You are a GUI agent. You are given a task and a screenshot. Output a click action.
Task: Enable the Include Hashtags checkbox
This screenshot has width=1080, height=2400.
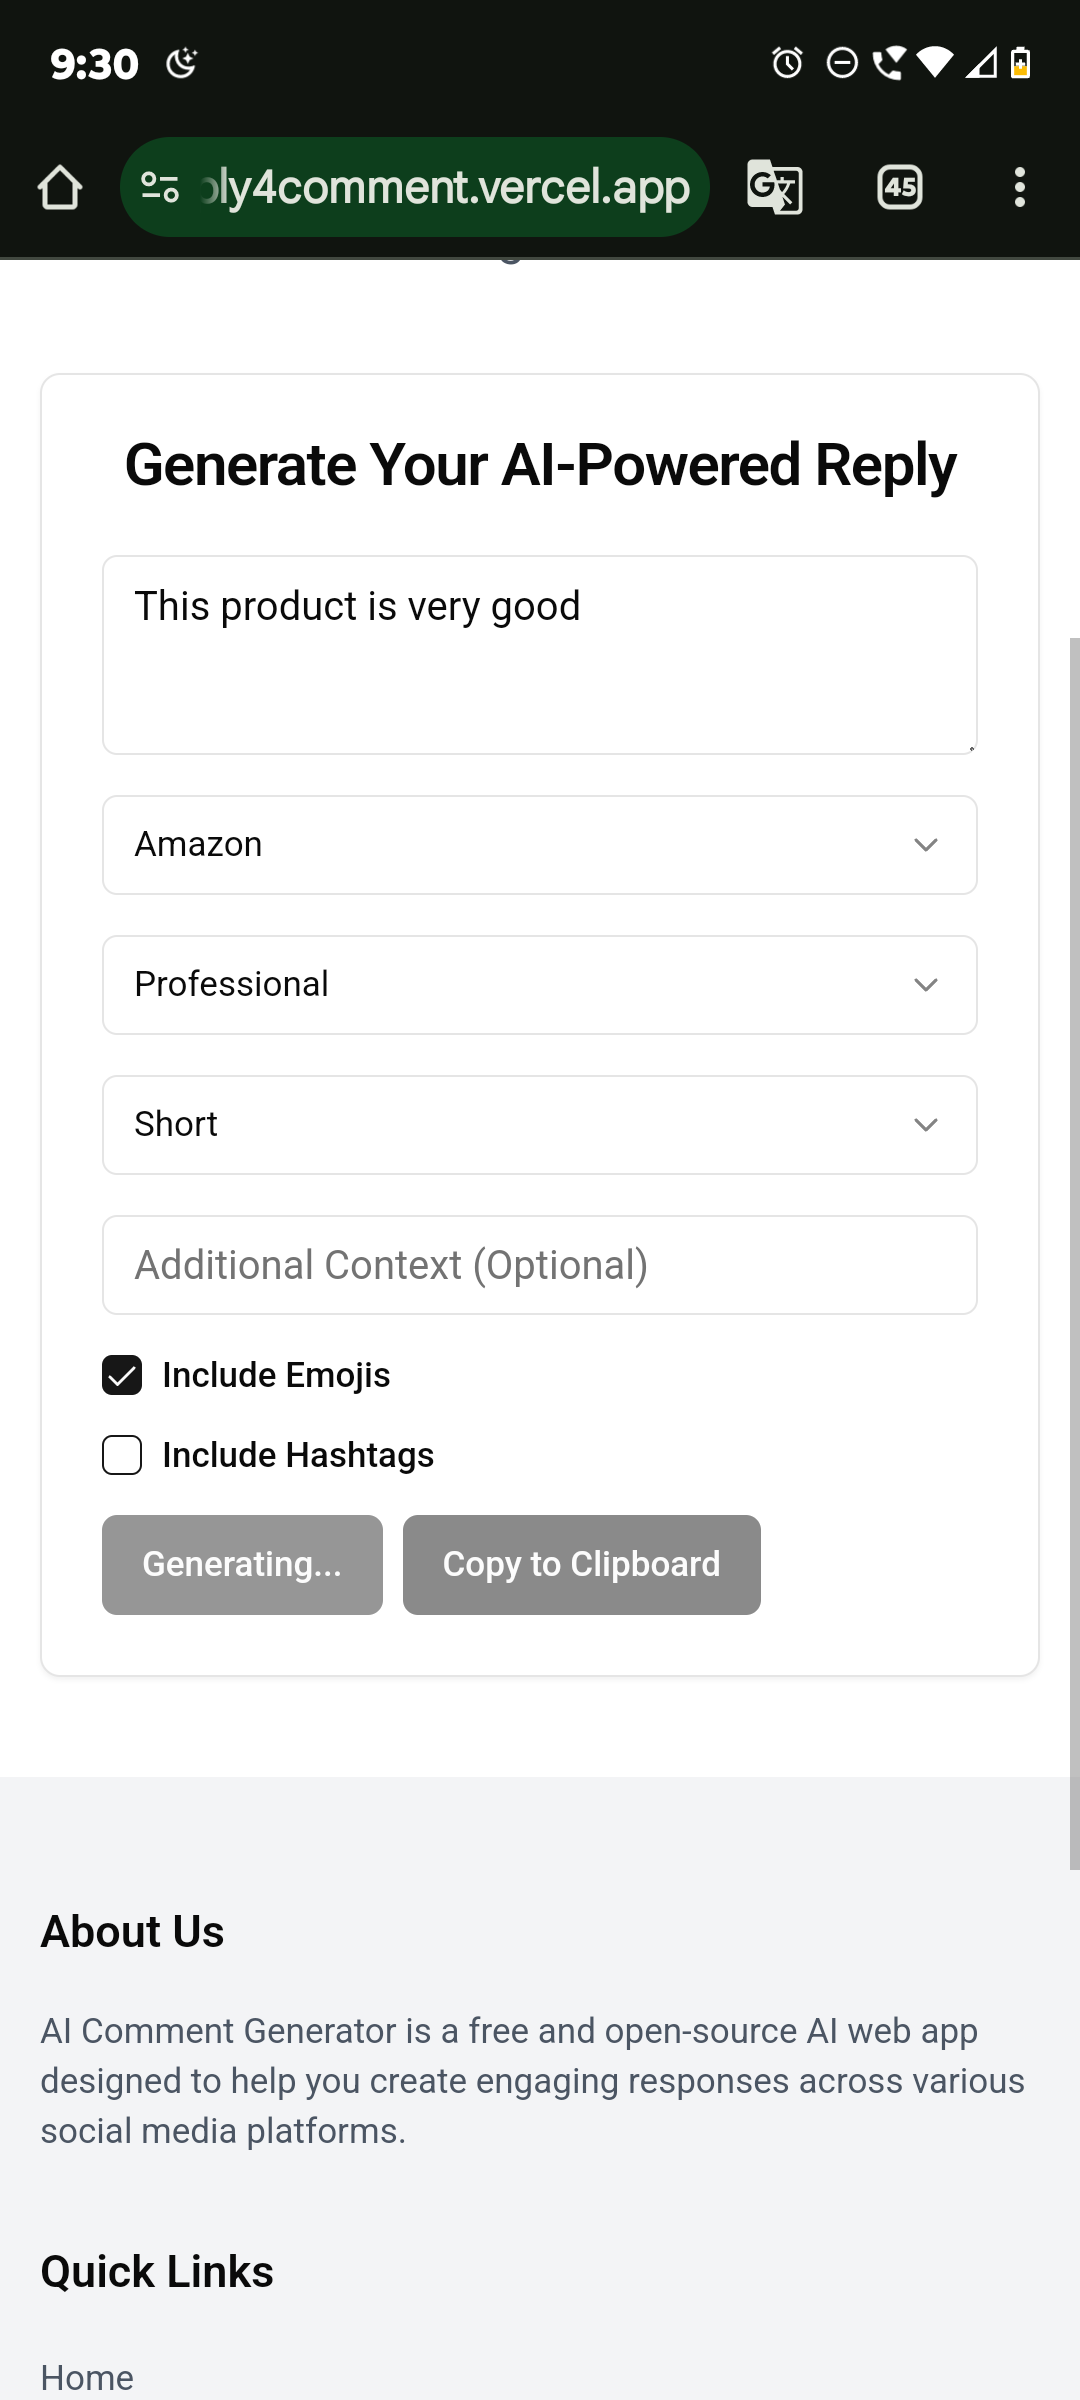coord(122,1455)
